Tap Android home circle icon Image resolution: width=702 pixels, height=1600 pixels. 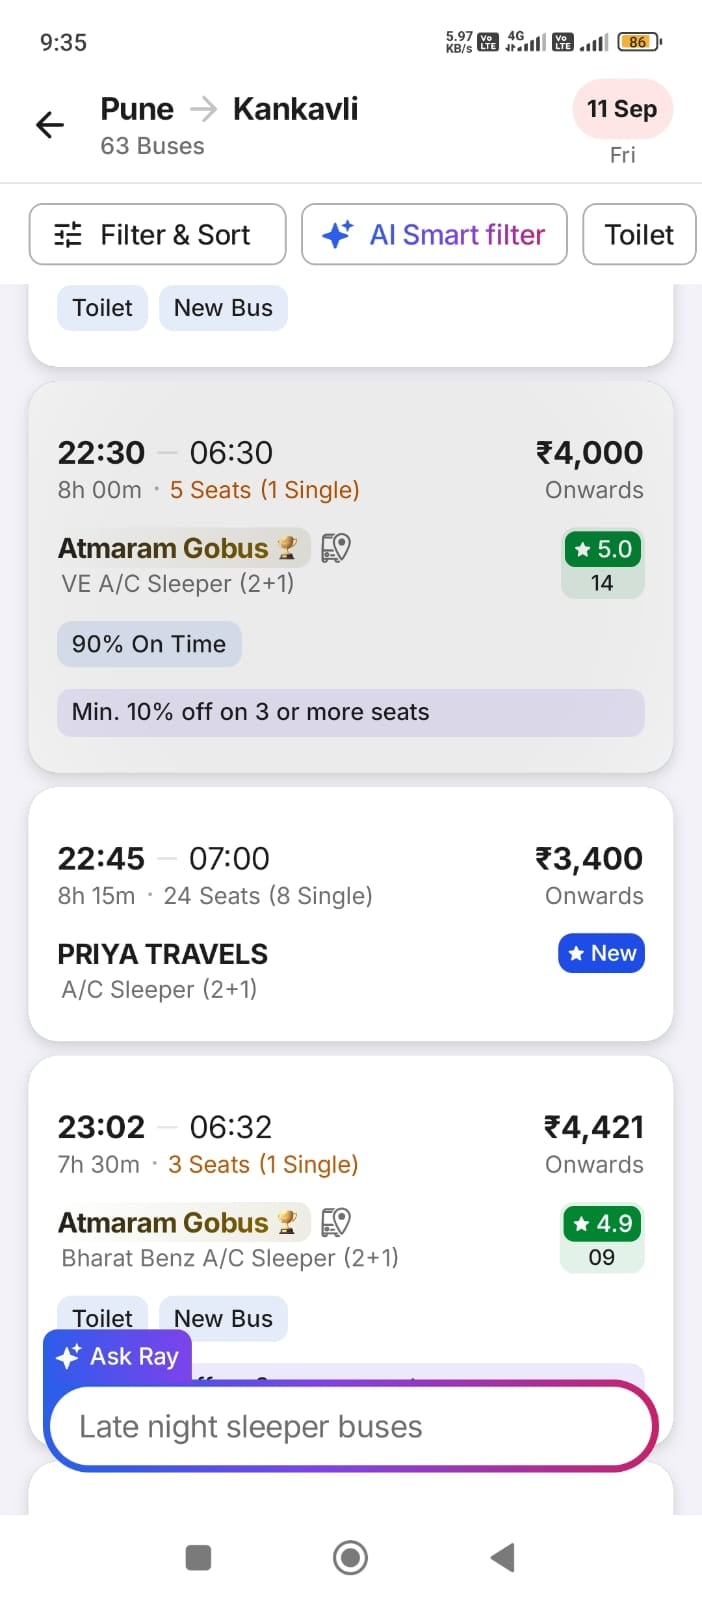350,1557
